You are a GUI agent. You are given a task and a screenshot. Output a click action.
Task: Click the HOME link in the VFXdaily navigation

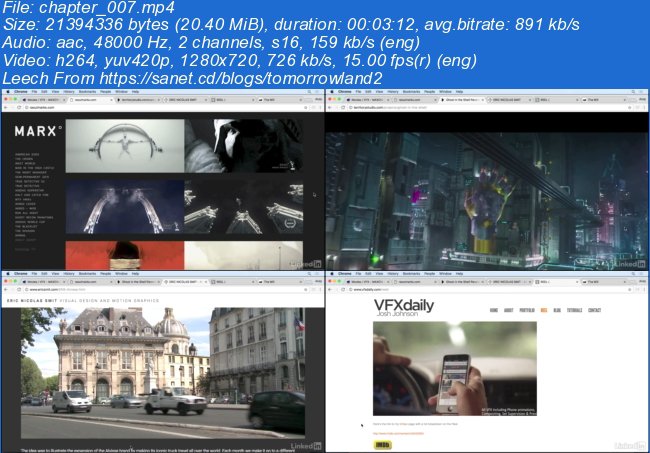[494, 310]
